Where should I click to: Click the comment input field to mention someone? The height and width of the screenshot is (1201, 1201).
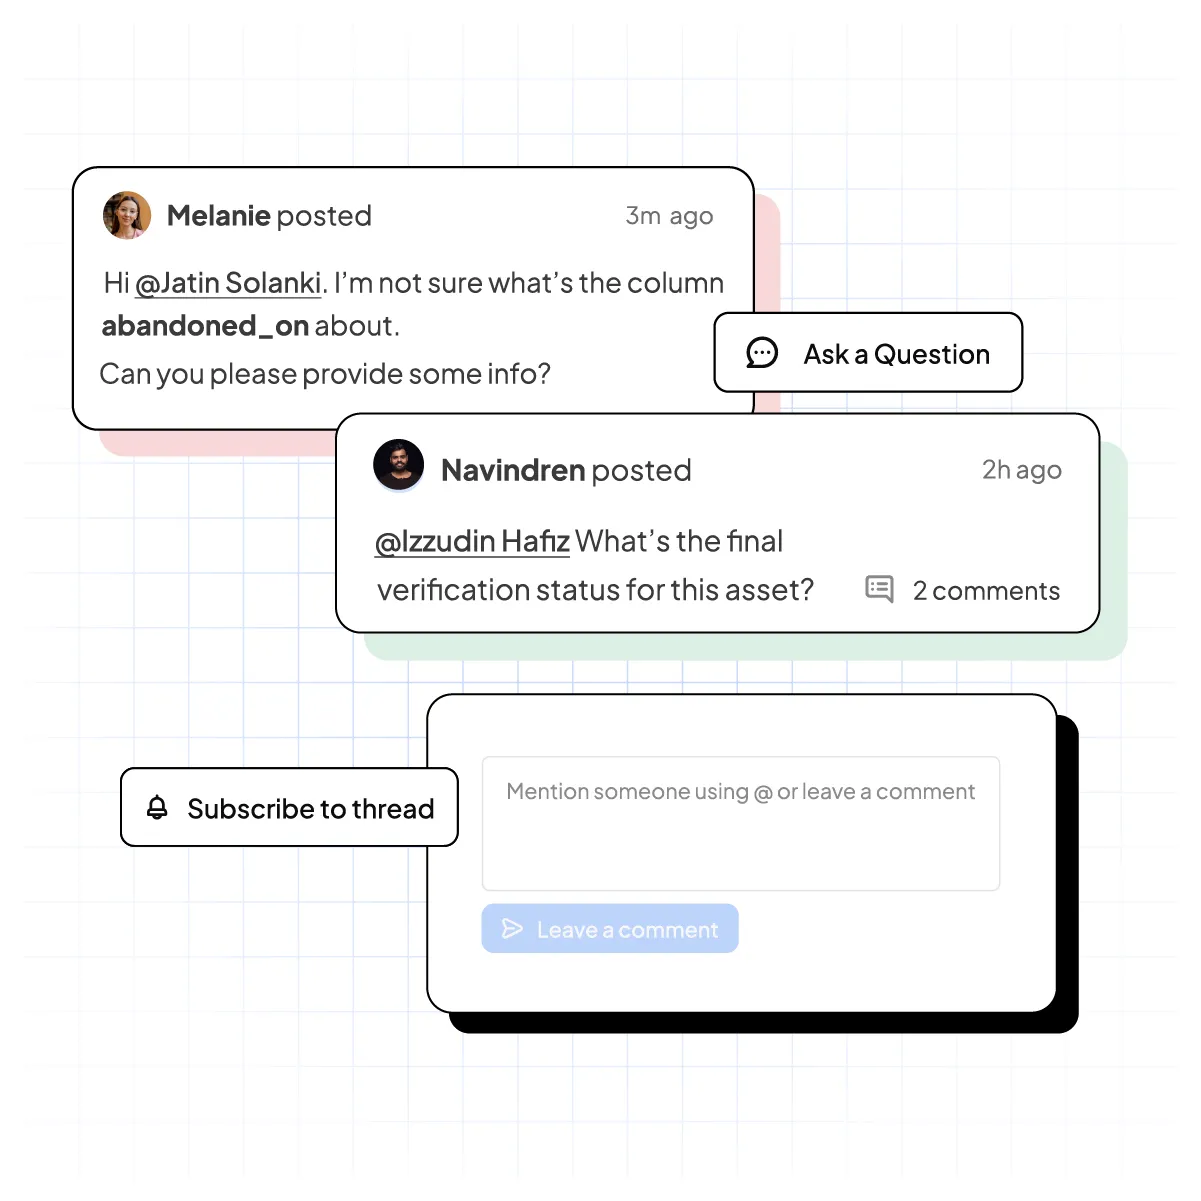(740, 822)
